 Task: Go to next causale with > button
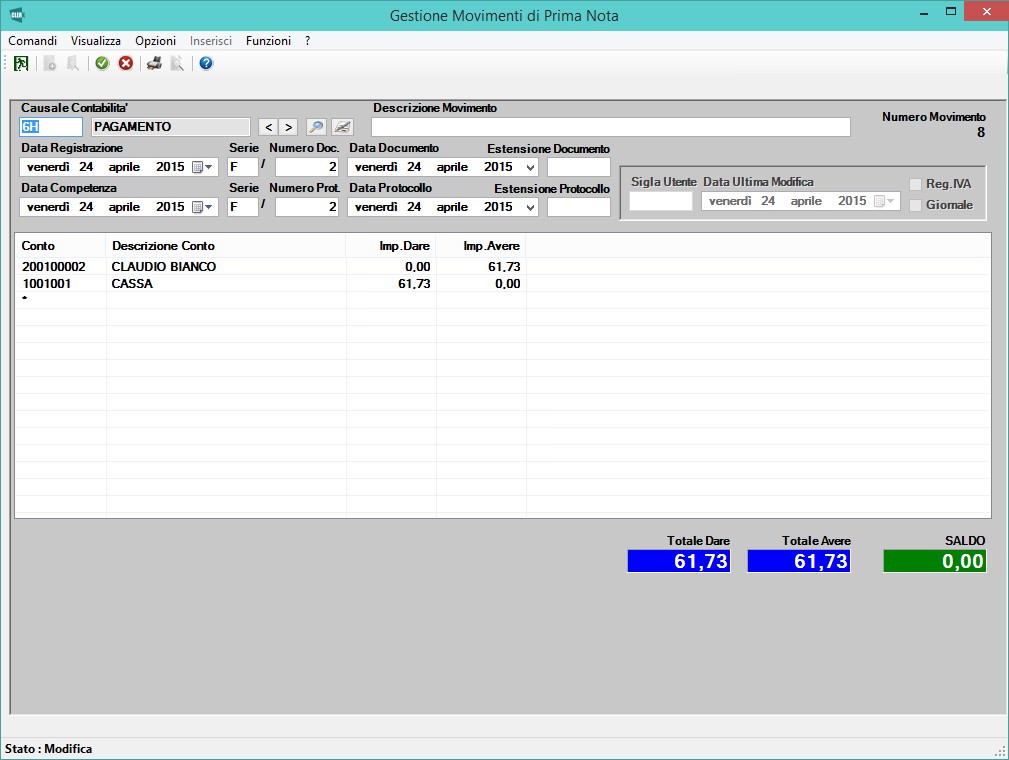click(x=288, y=127)
